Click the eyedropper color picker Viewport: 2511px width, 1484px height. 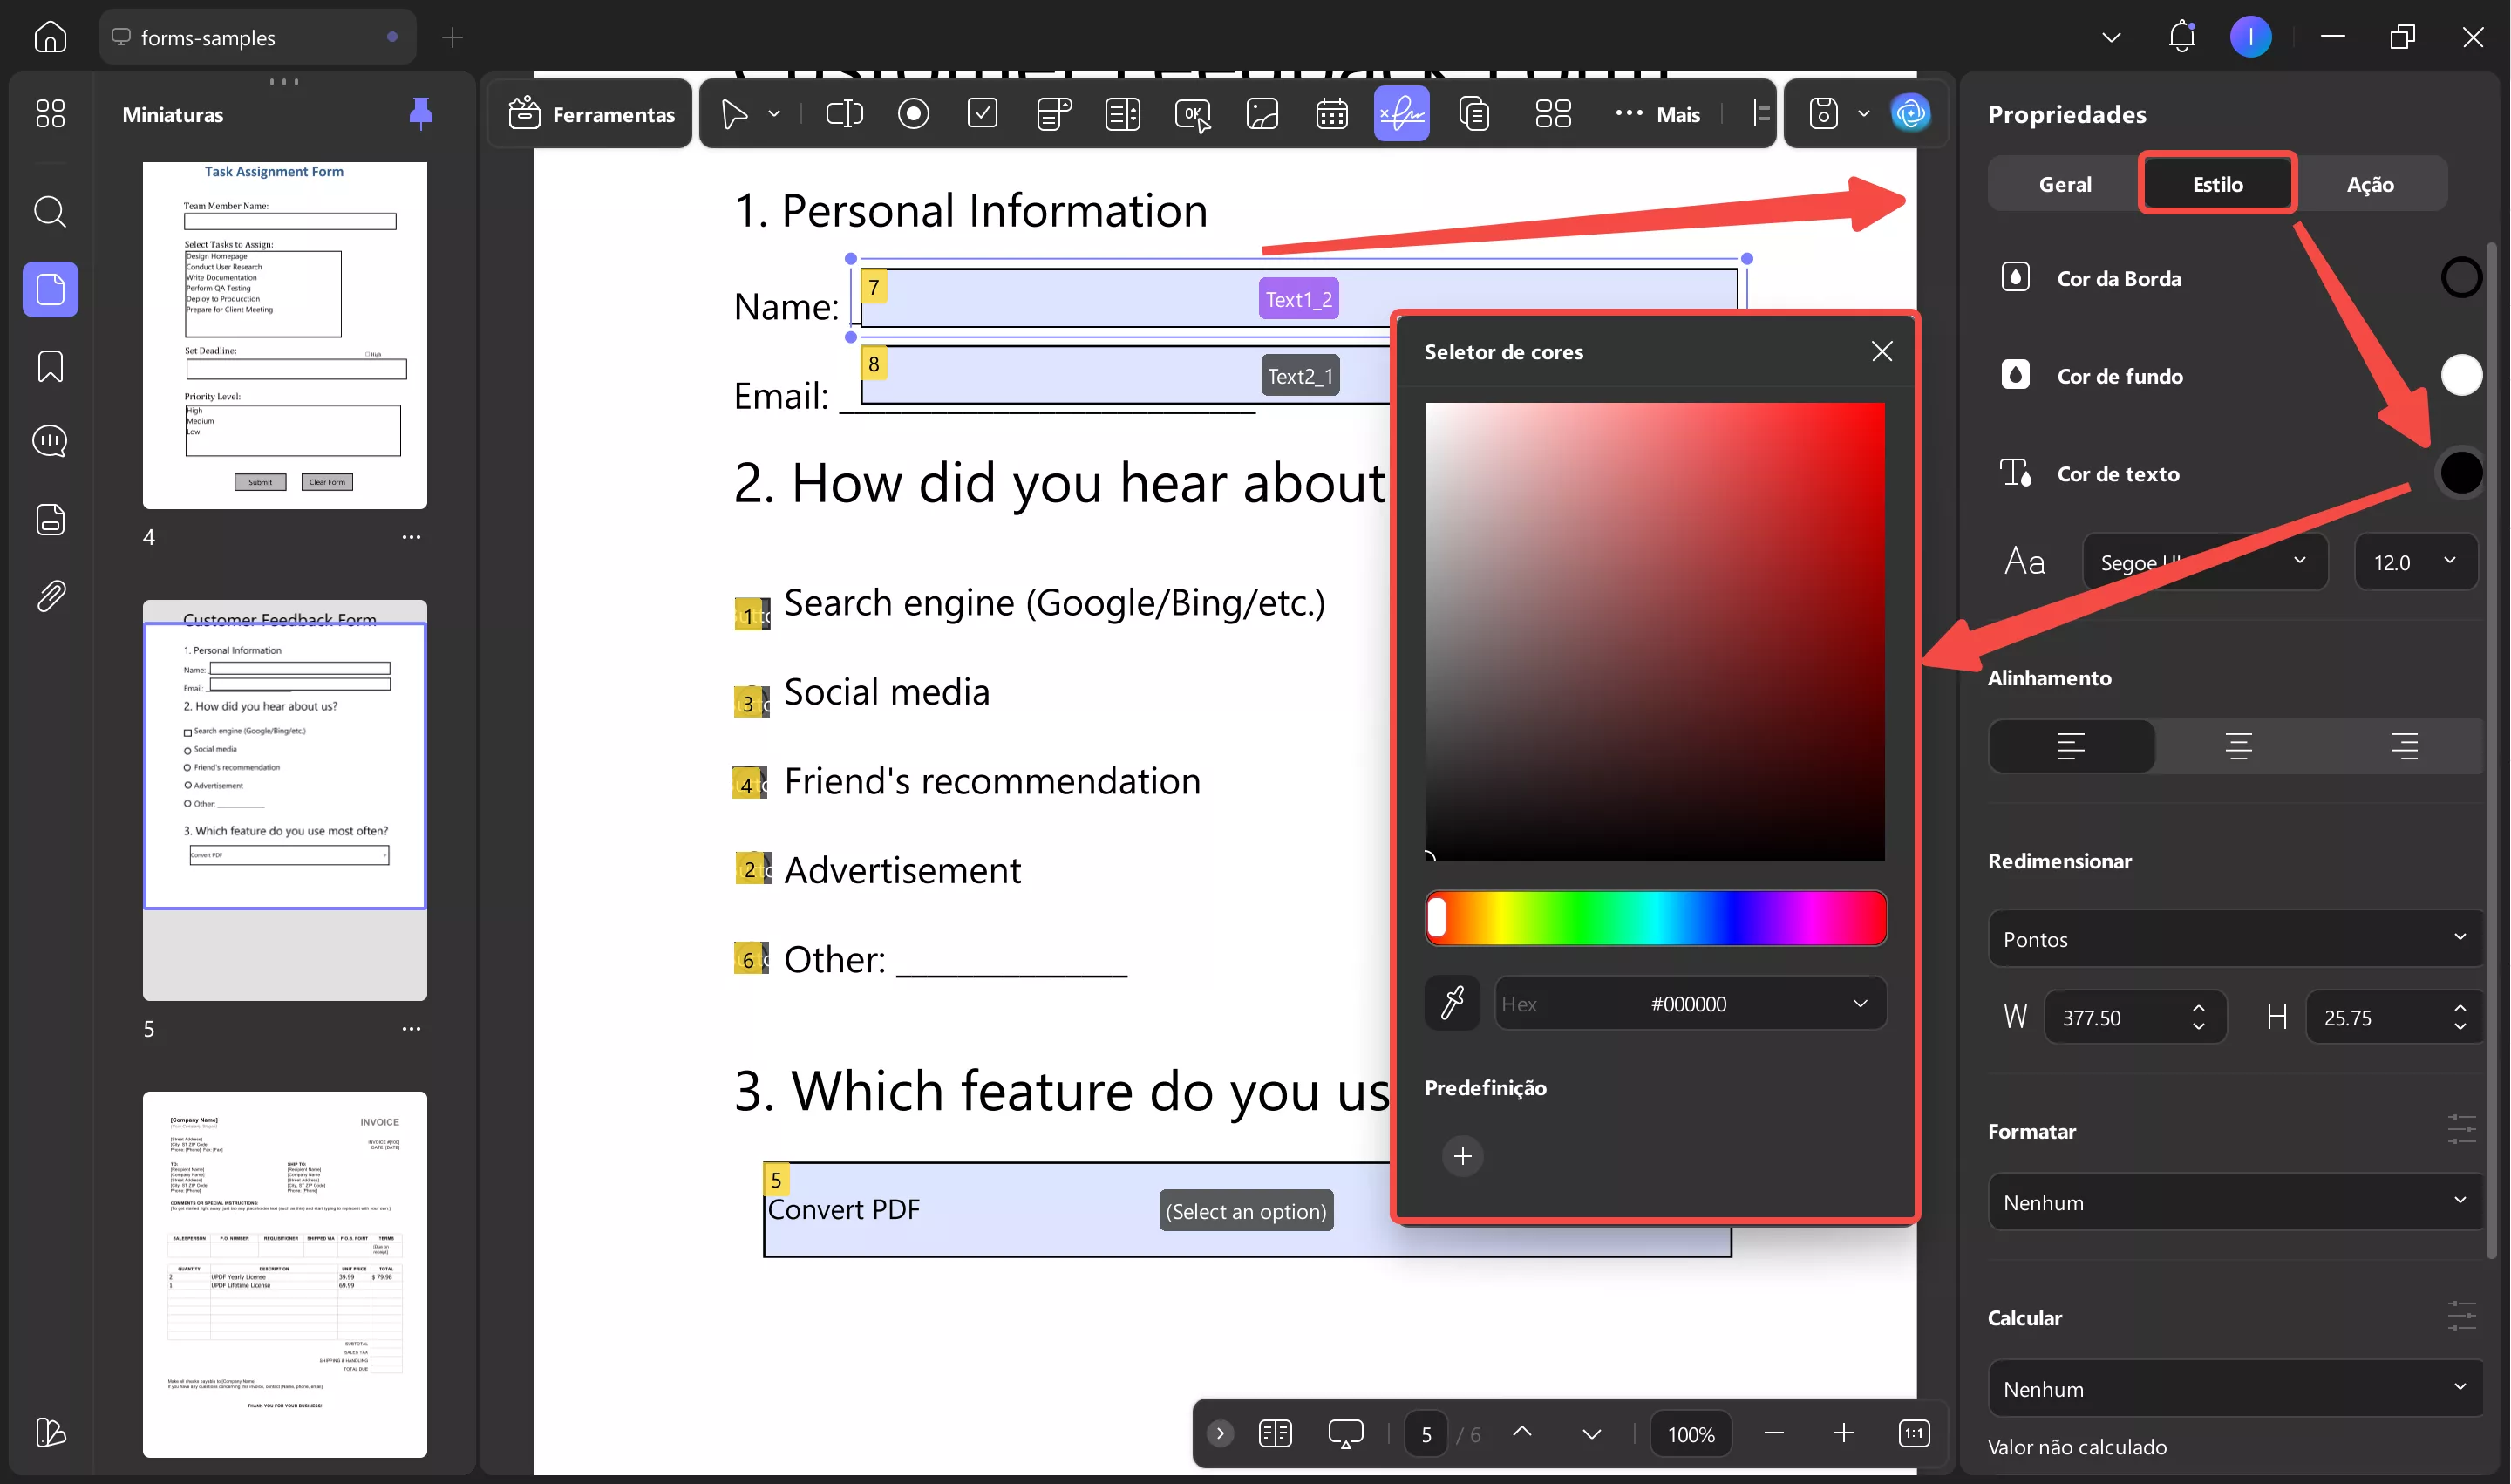tap(1452, 1003)
